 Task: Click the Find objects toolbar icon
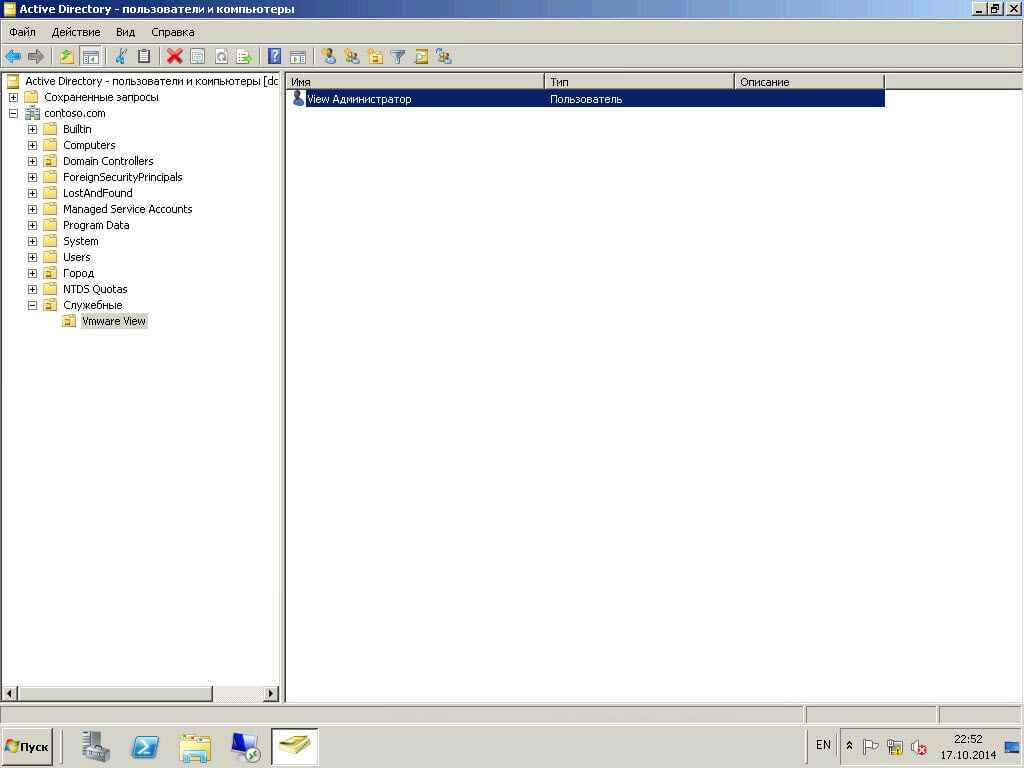tap(421, 57)
